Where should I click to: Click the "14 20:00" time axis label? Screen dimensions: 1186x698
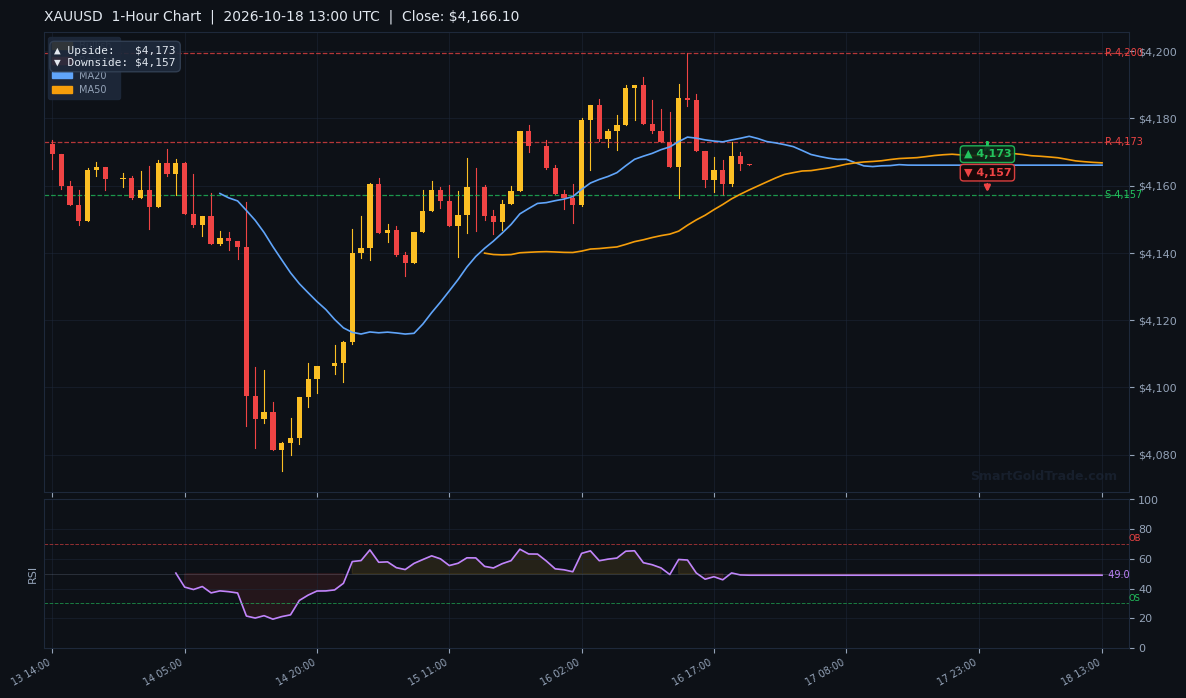pos(296,672)
